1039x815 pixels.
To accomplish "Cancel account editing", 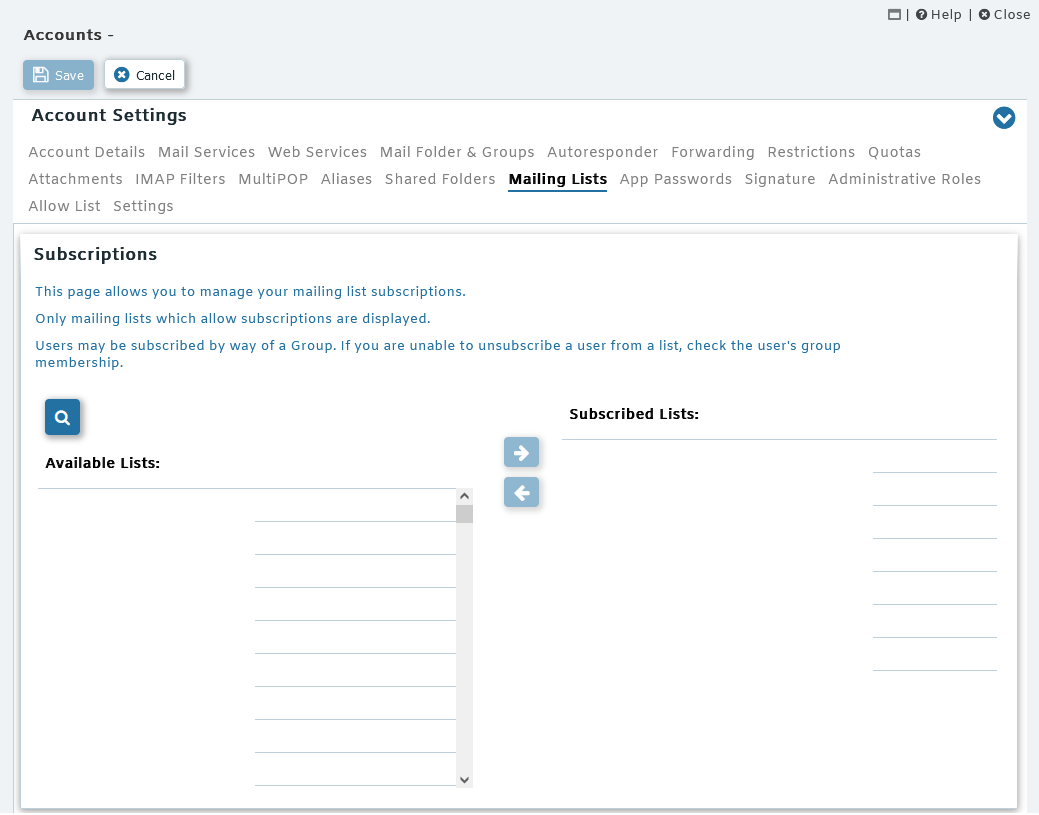I will pyautogui.click(x=145, y=75).
